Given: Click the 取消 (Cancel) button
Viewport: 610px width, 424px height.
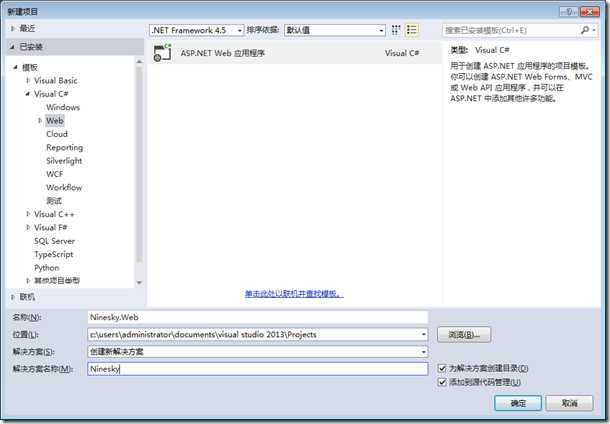Looking at the screenshot, I should [570, 403].
